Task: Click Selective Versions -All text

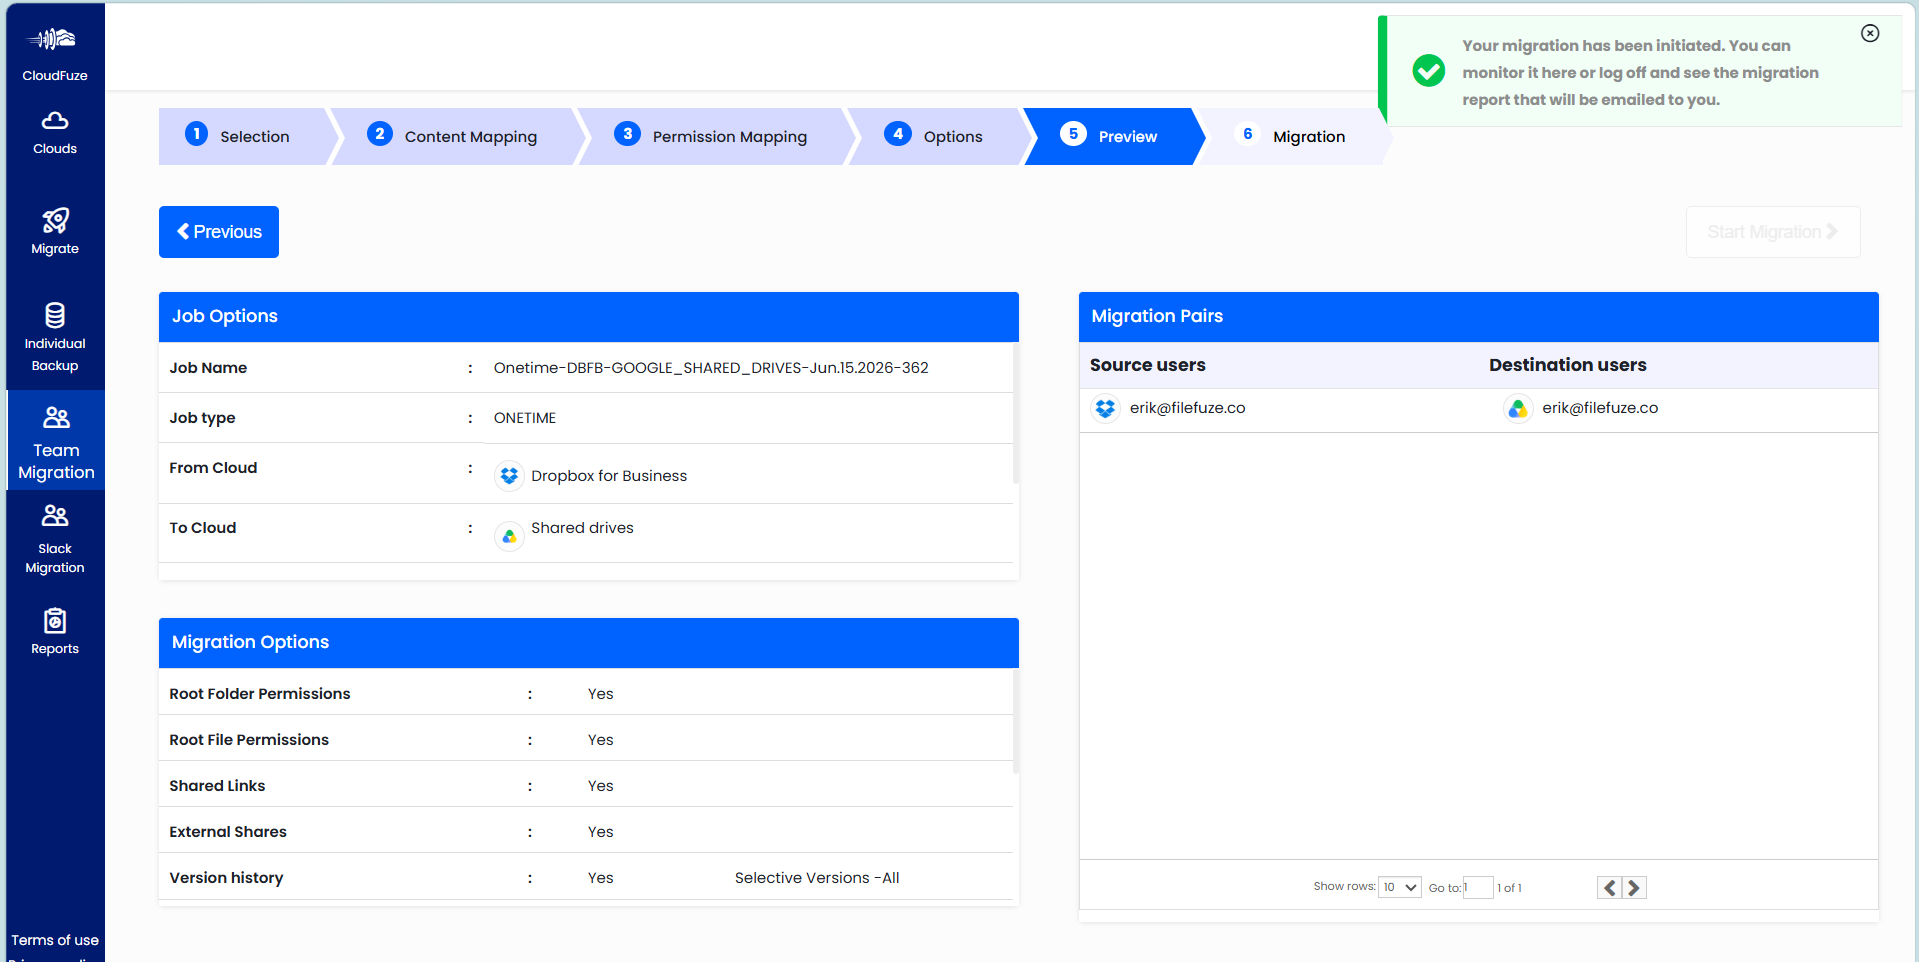Action: click(817, 878)
